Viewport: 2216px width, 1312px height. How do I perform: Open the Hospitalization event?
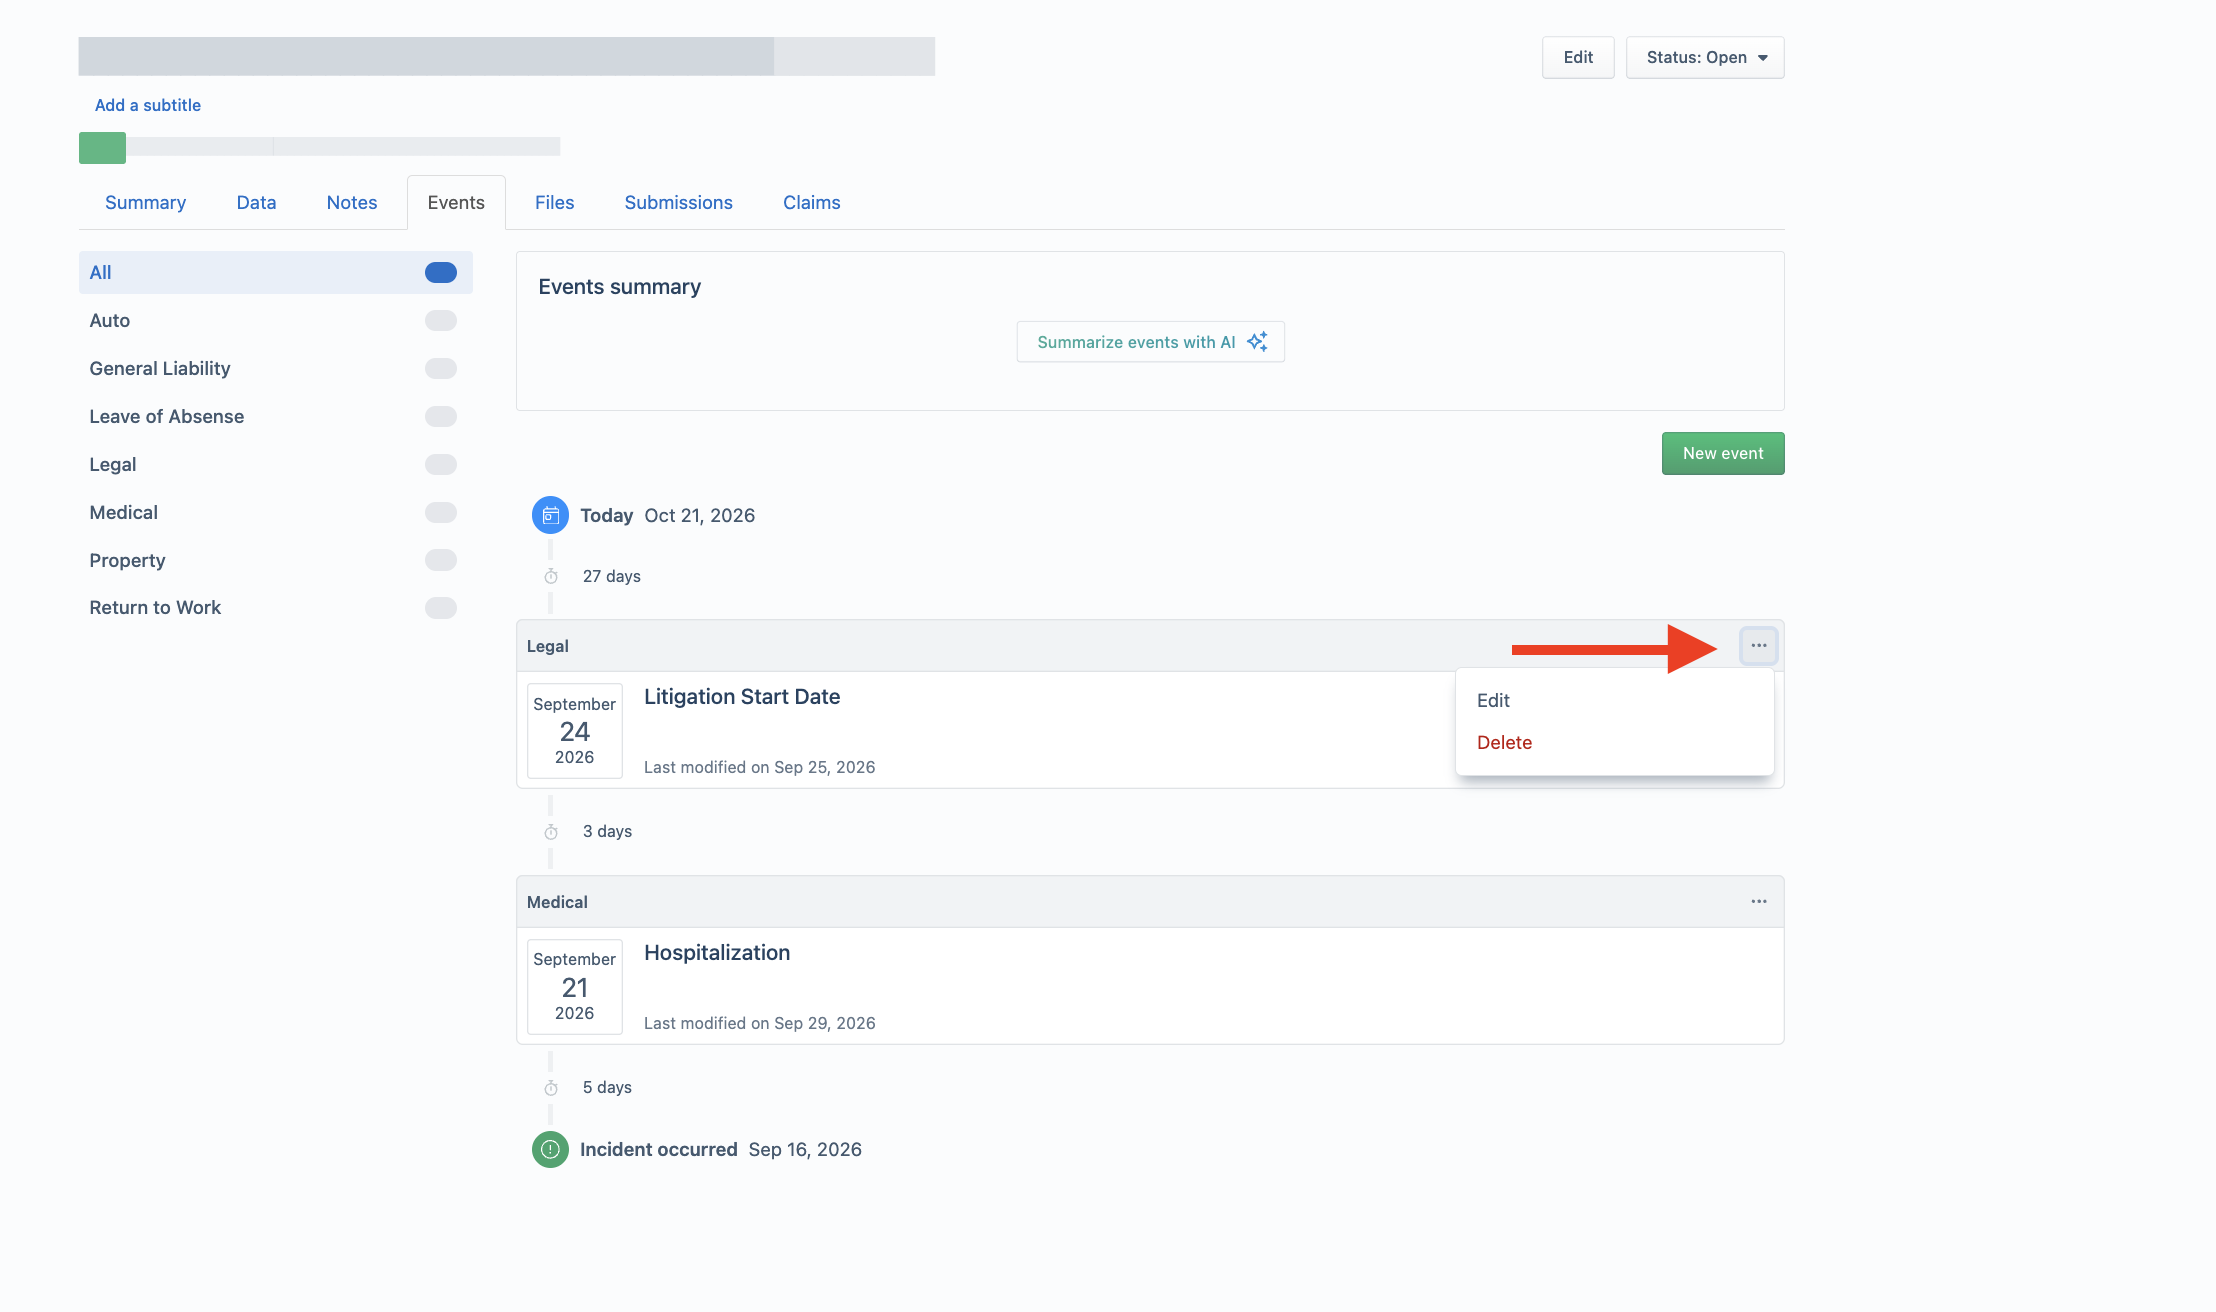(717, 953)
